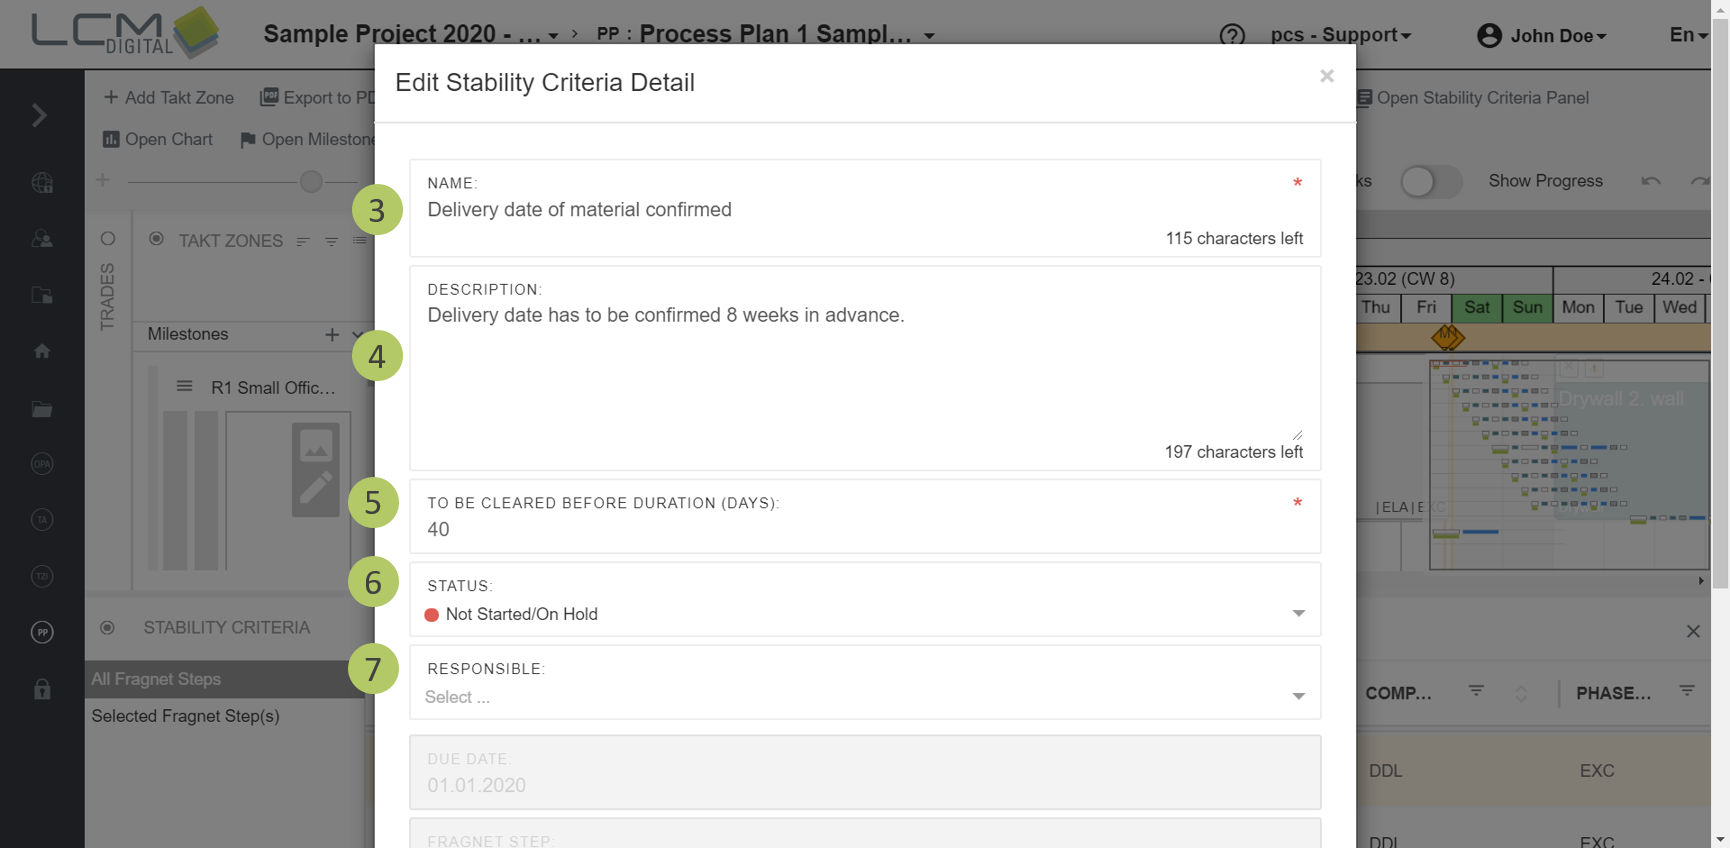Click the home icon in the sidebar
This screenshot has width=1730, height=848.
(x=42, y=351)
